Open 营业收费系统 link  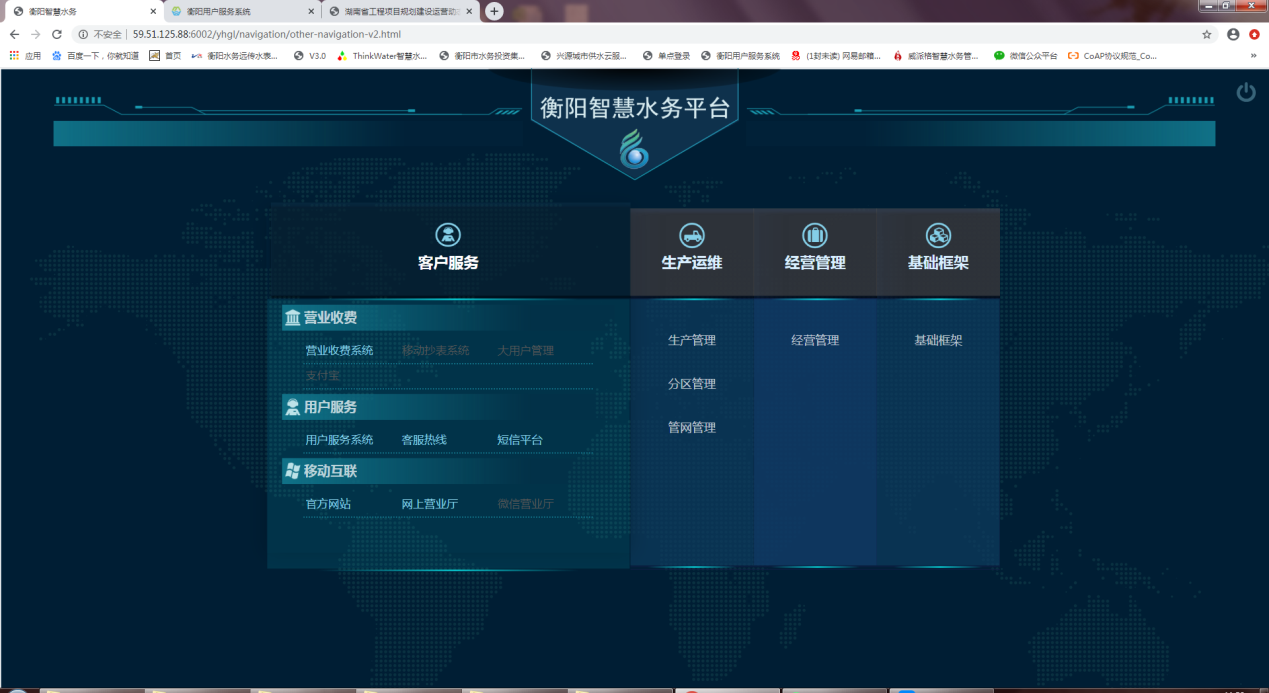coord(339,351)
